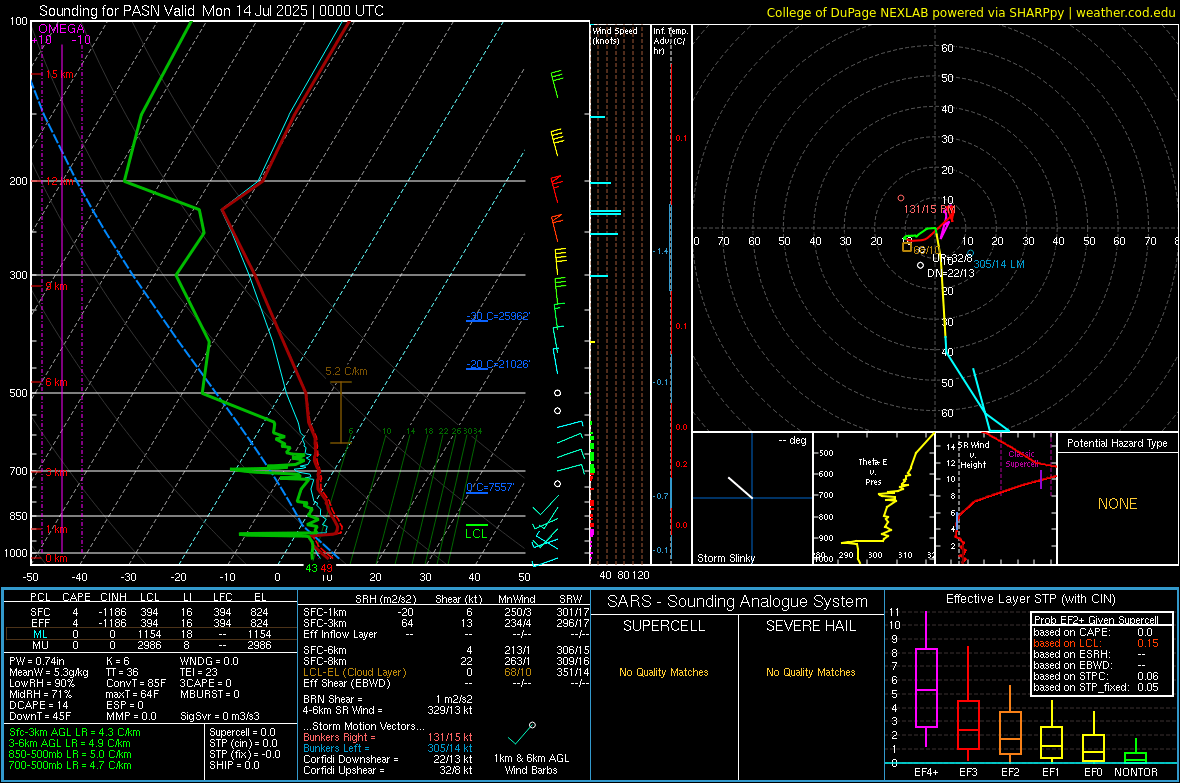Click the Classic Supercell label
Screen dimensions: 1180x783
click(x=1022, y=459)
